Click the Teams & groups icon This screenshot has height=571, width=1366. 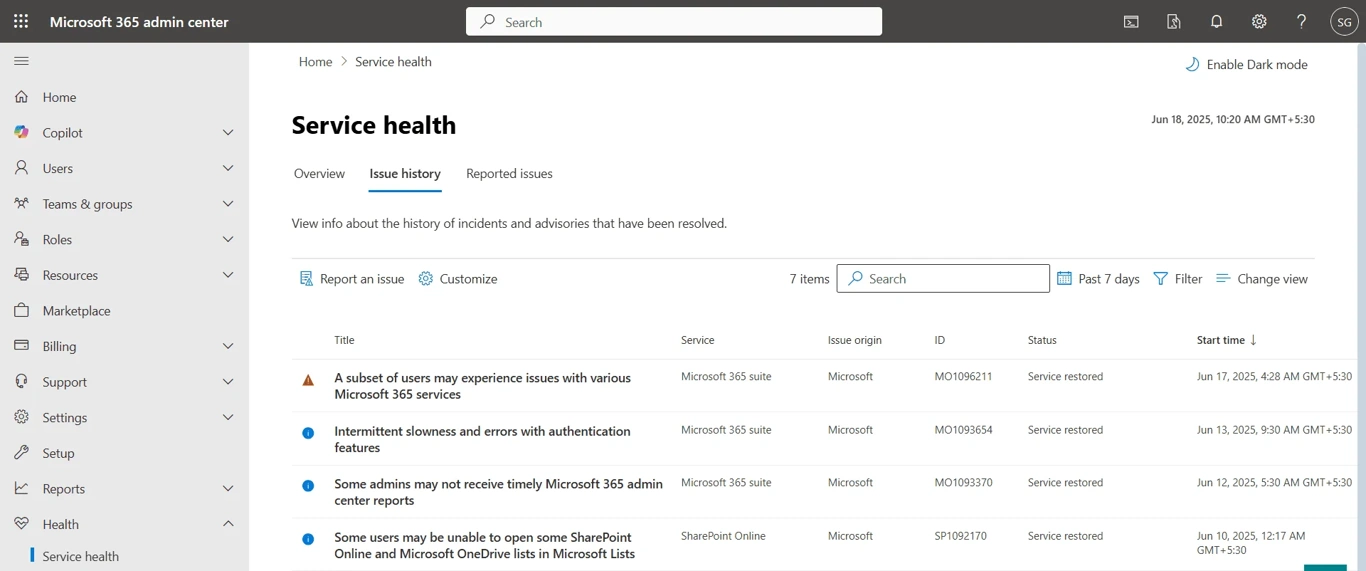click(21, 203)
